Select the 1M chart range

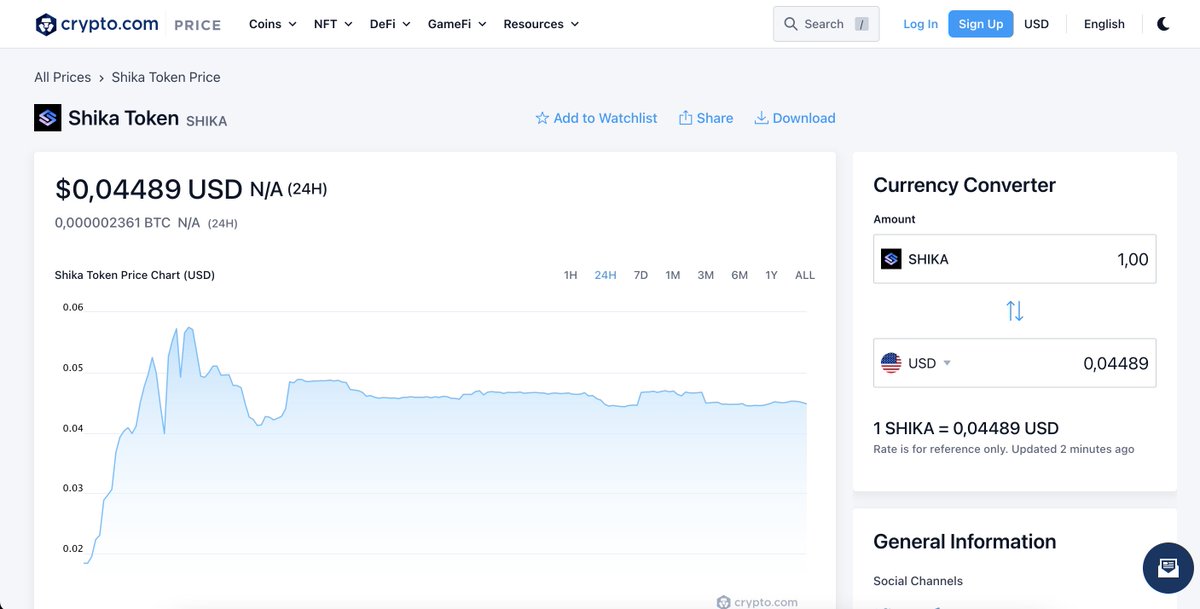pos(673,275)
